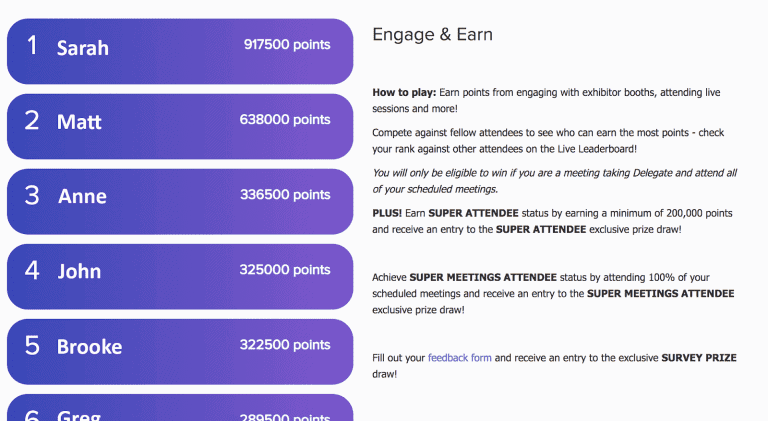The image size is (768, 421).
Task: Click the rank number 4 badge
Action: click(x=32, y=271)
